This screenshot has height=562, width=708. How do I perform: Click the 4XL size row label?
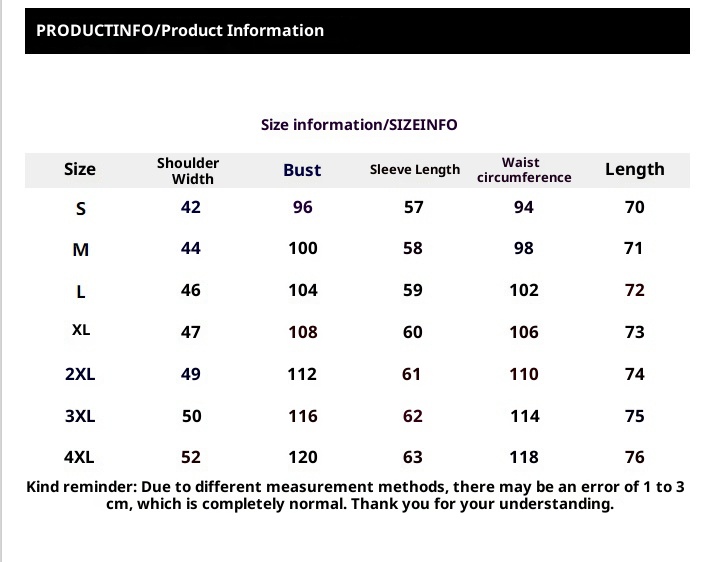79,457
